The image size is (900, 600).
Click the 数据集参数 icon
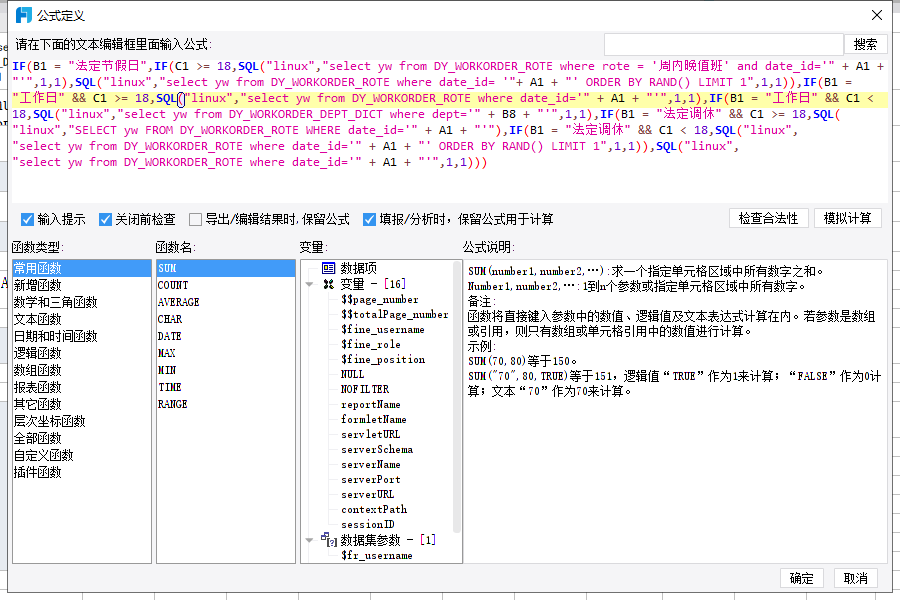click(x=328, y=540)
